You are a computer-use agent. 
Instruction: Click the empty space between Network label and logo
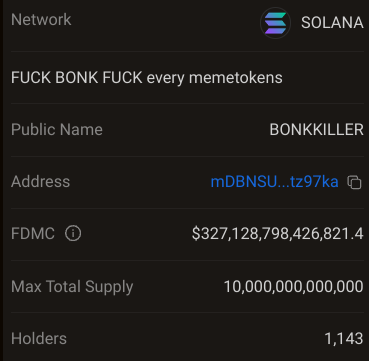pyautogui.click(x=166, y=21)
